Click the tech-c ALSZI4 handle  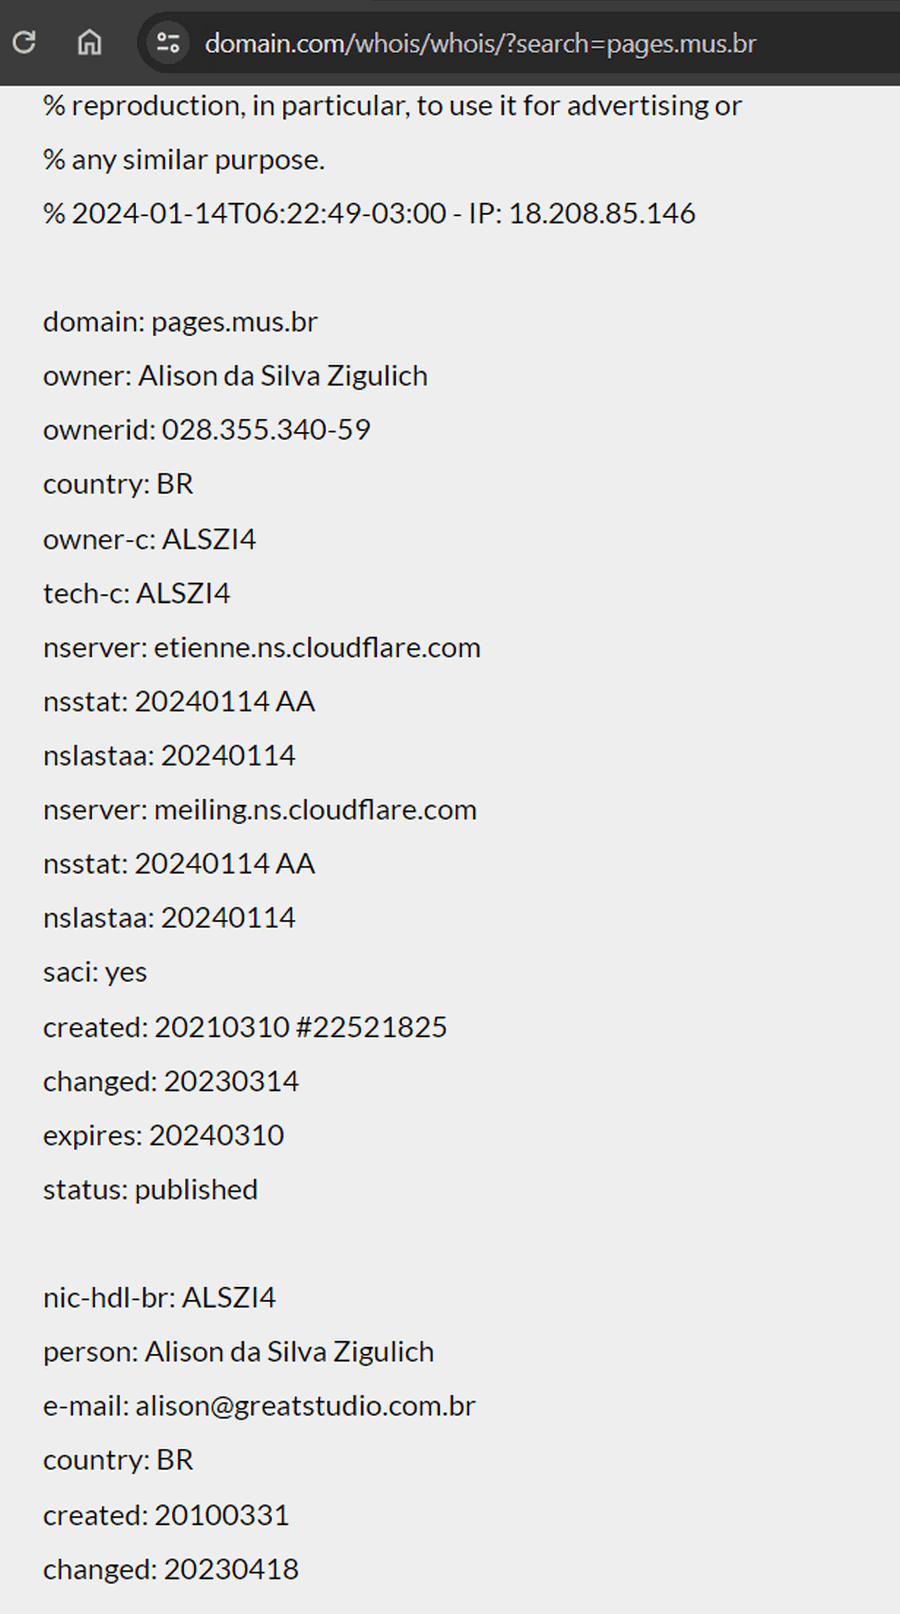tap(183, 594)
